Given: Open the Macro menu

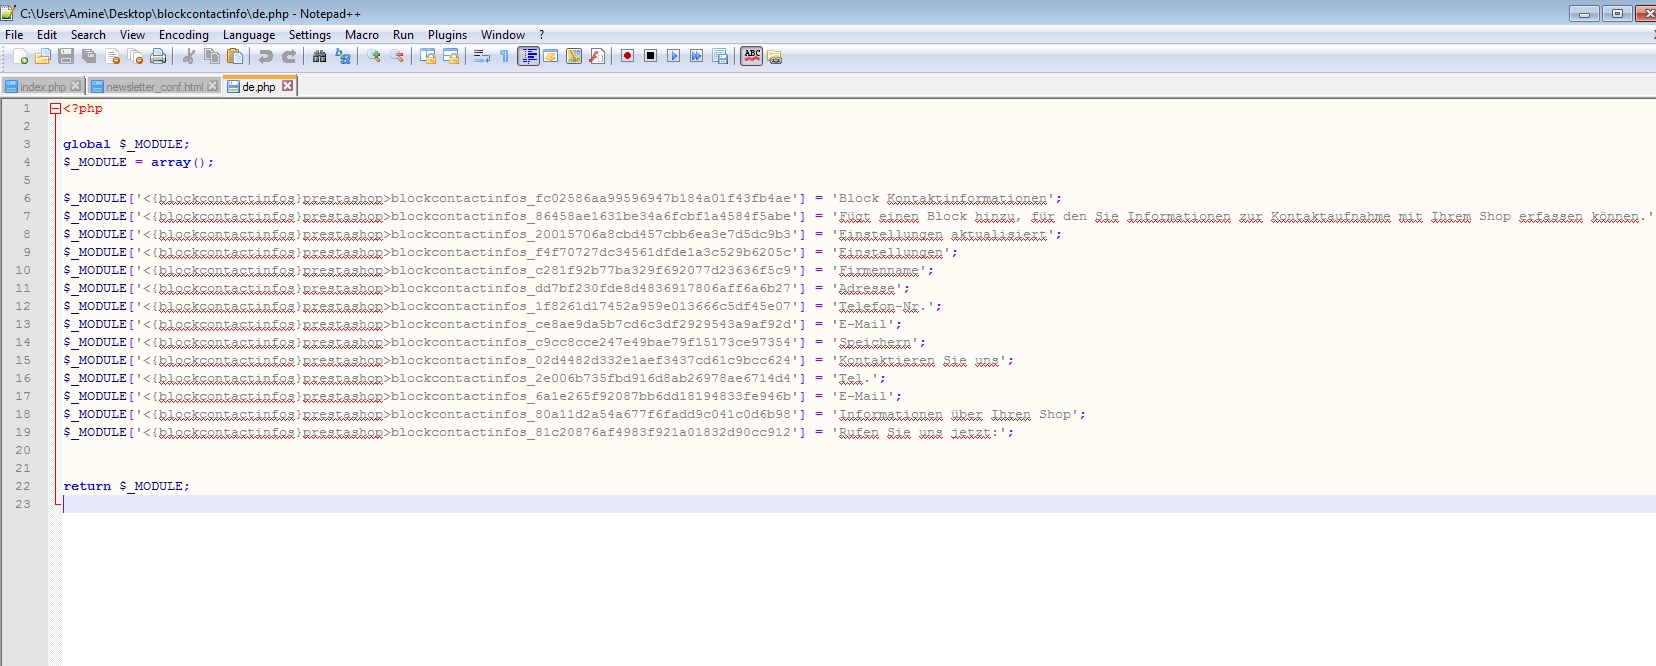Looking at the screenshot, I should point(362,35).
